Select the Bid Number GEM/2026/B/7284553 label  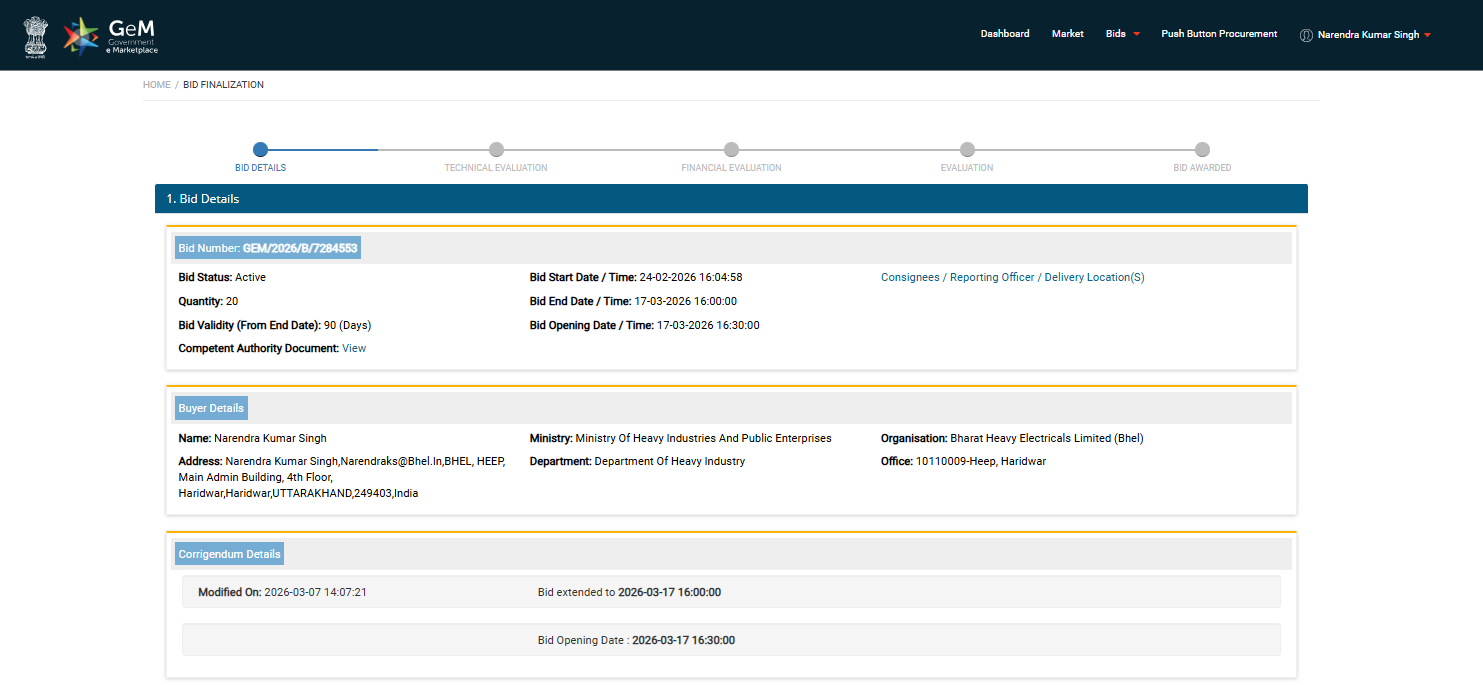pyautogui.click(x=268, y=248)
